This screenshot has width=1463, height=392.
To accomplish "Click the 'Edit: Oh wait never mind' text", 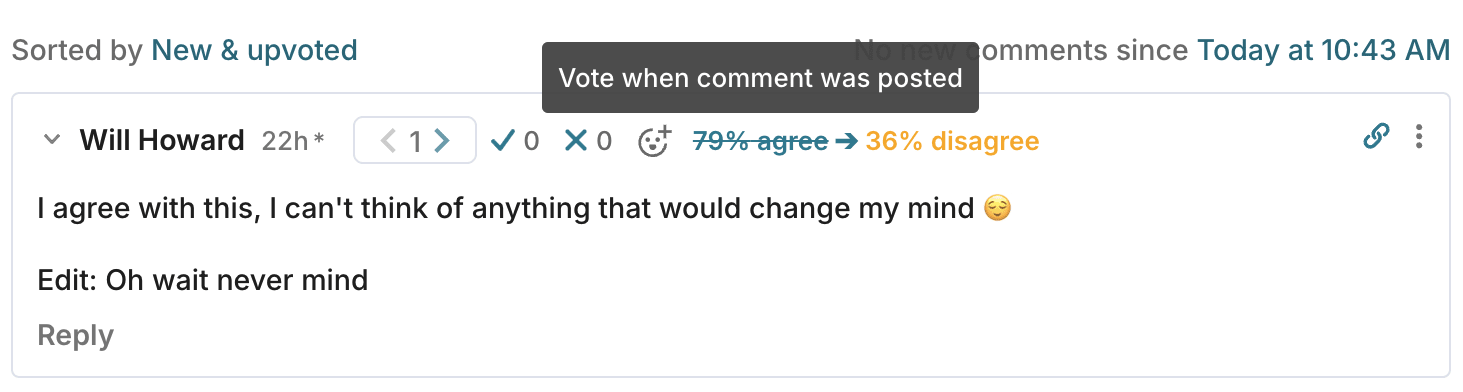I will coord(203,279).
